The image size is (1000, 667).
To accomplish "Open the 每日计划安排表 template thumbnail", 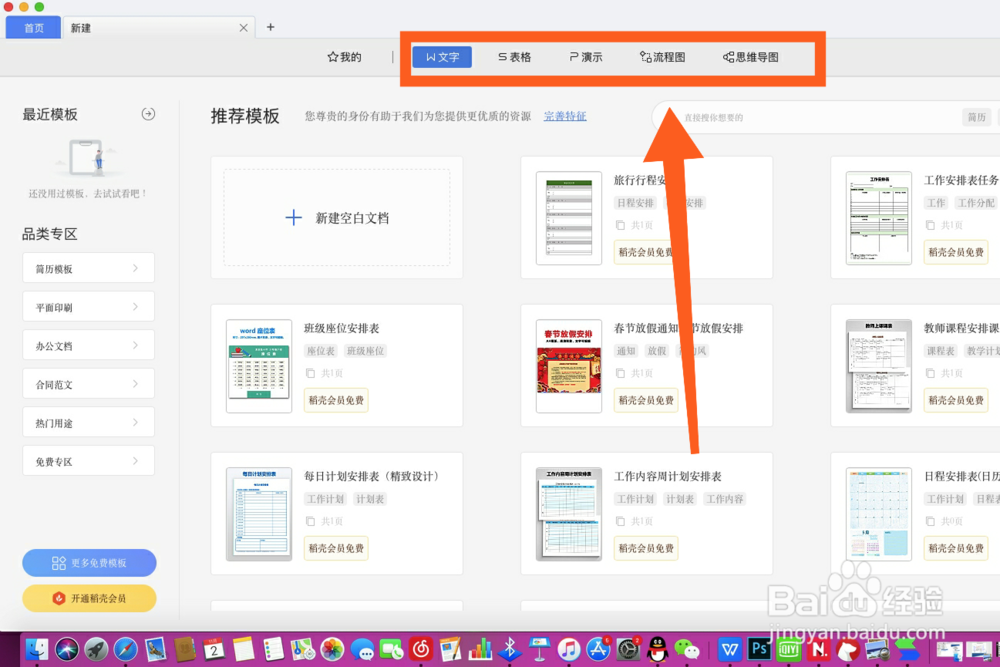I will pyautogui.click(x=259, y=514).
